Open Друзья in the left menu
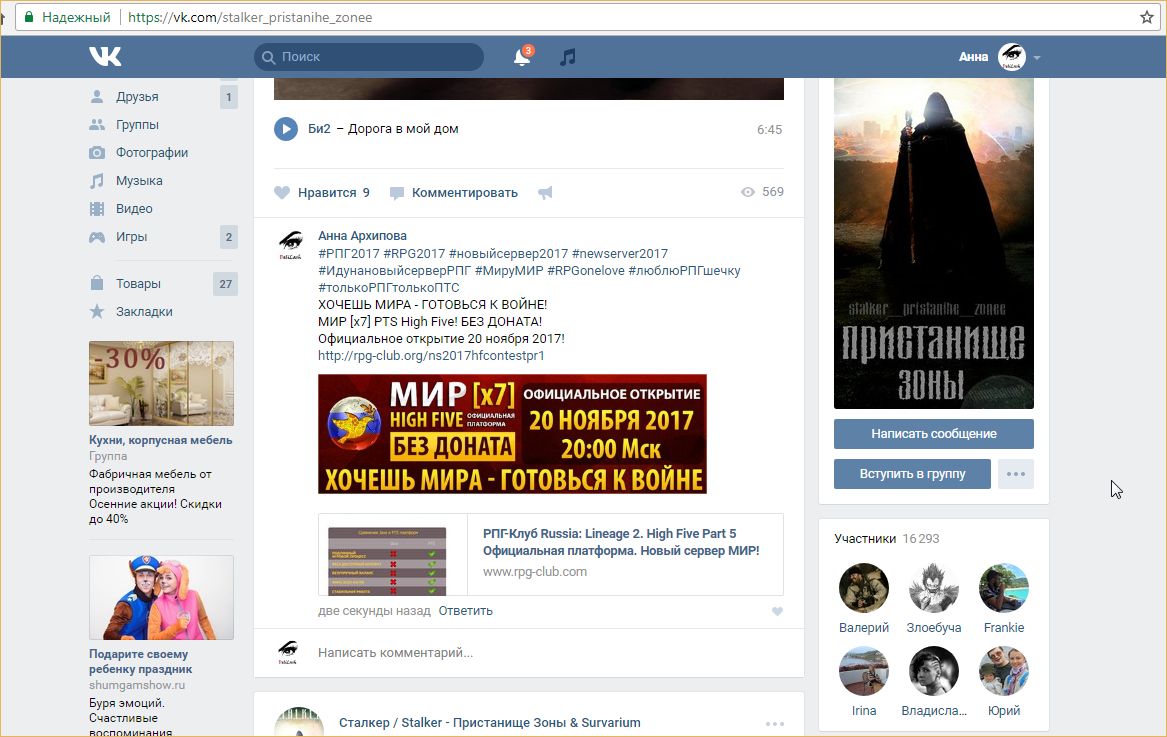The height and width of the screenshot is (737, 1167). pos(137,97)
